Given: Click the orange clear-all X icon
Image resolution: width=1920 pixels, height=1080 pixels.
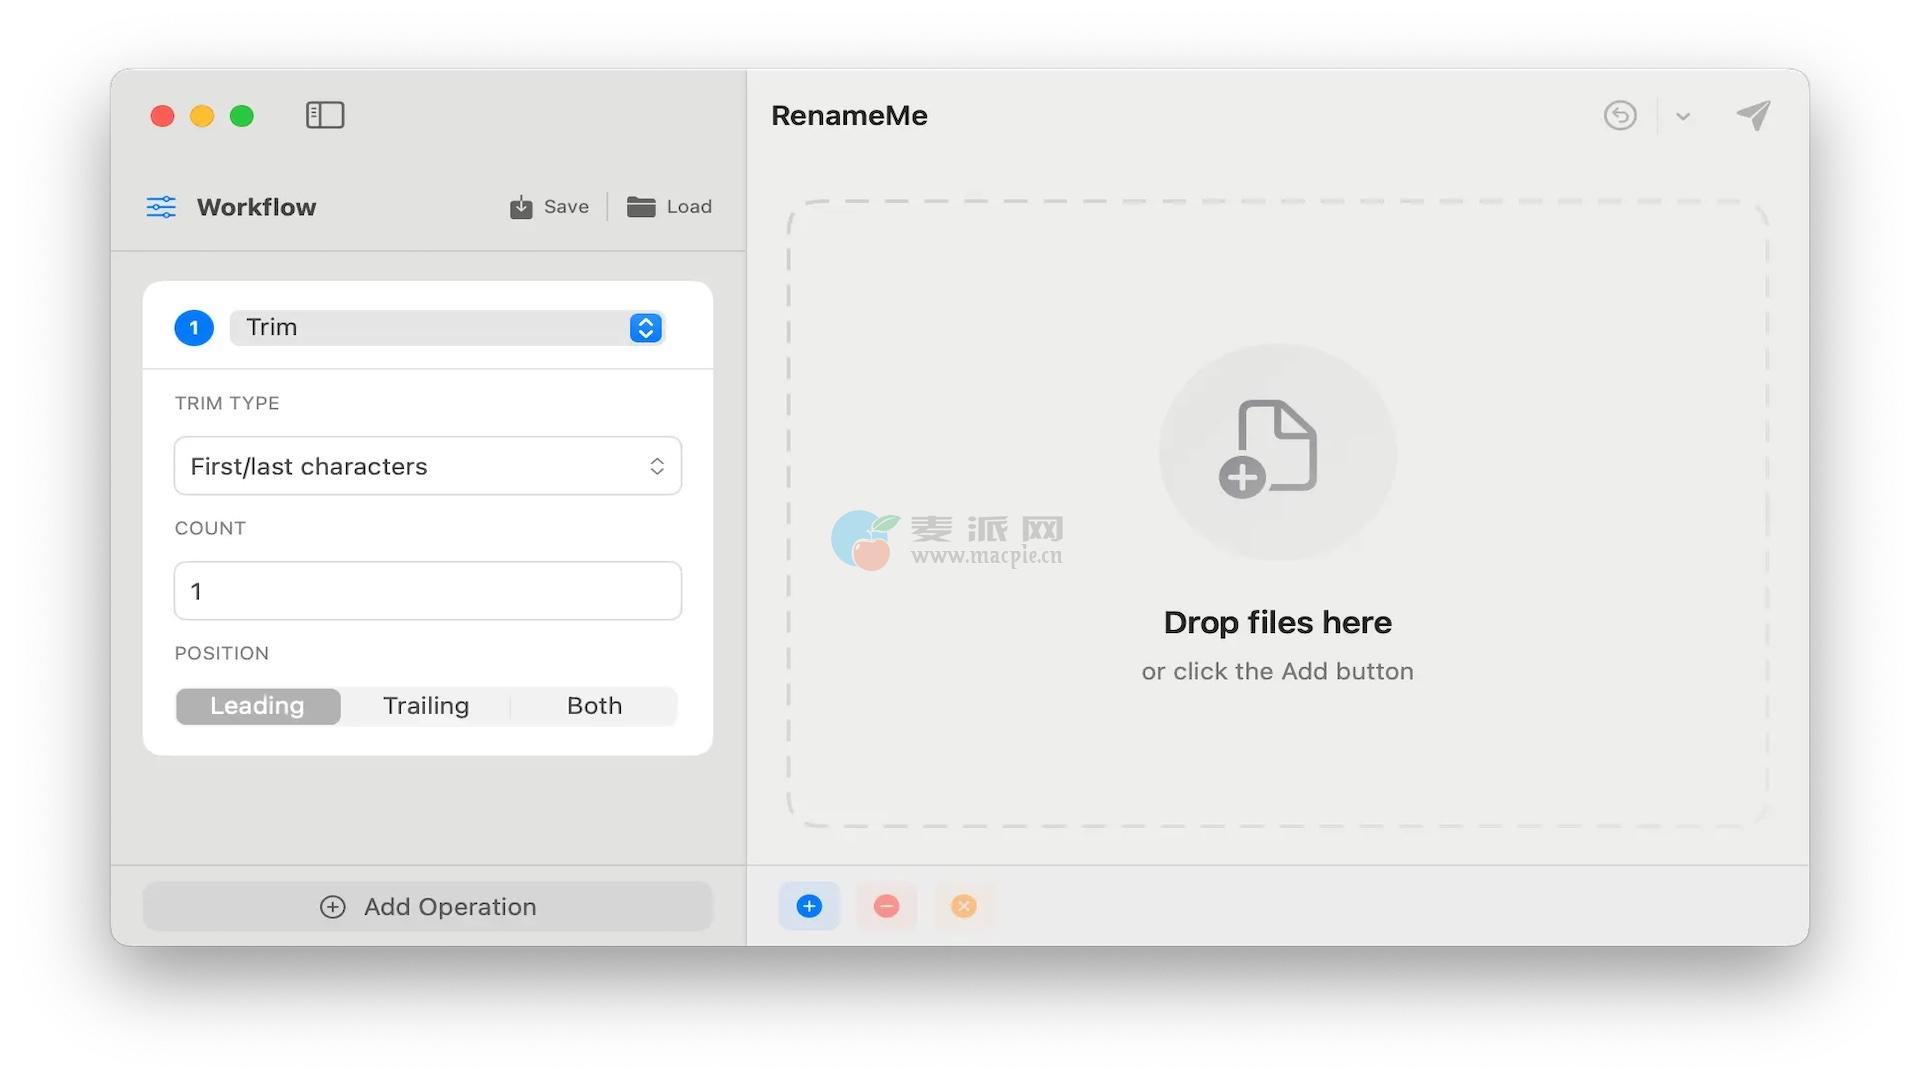Looking at the screenshot, I should (963, 906).
